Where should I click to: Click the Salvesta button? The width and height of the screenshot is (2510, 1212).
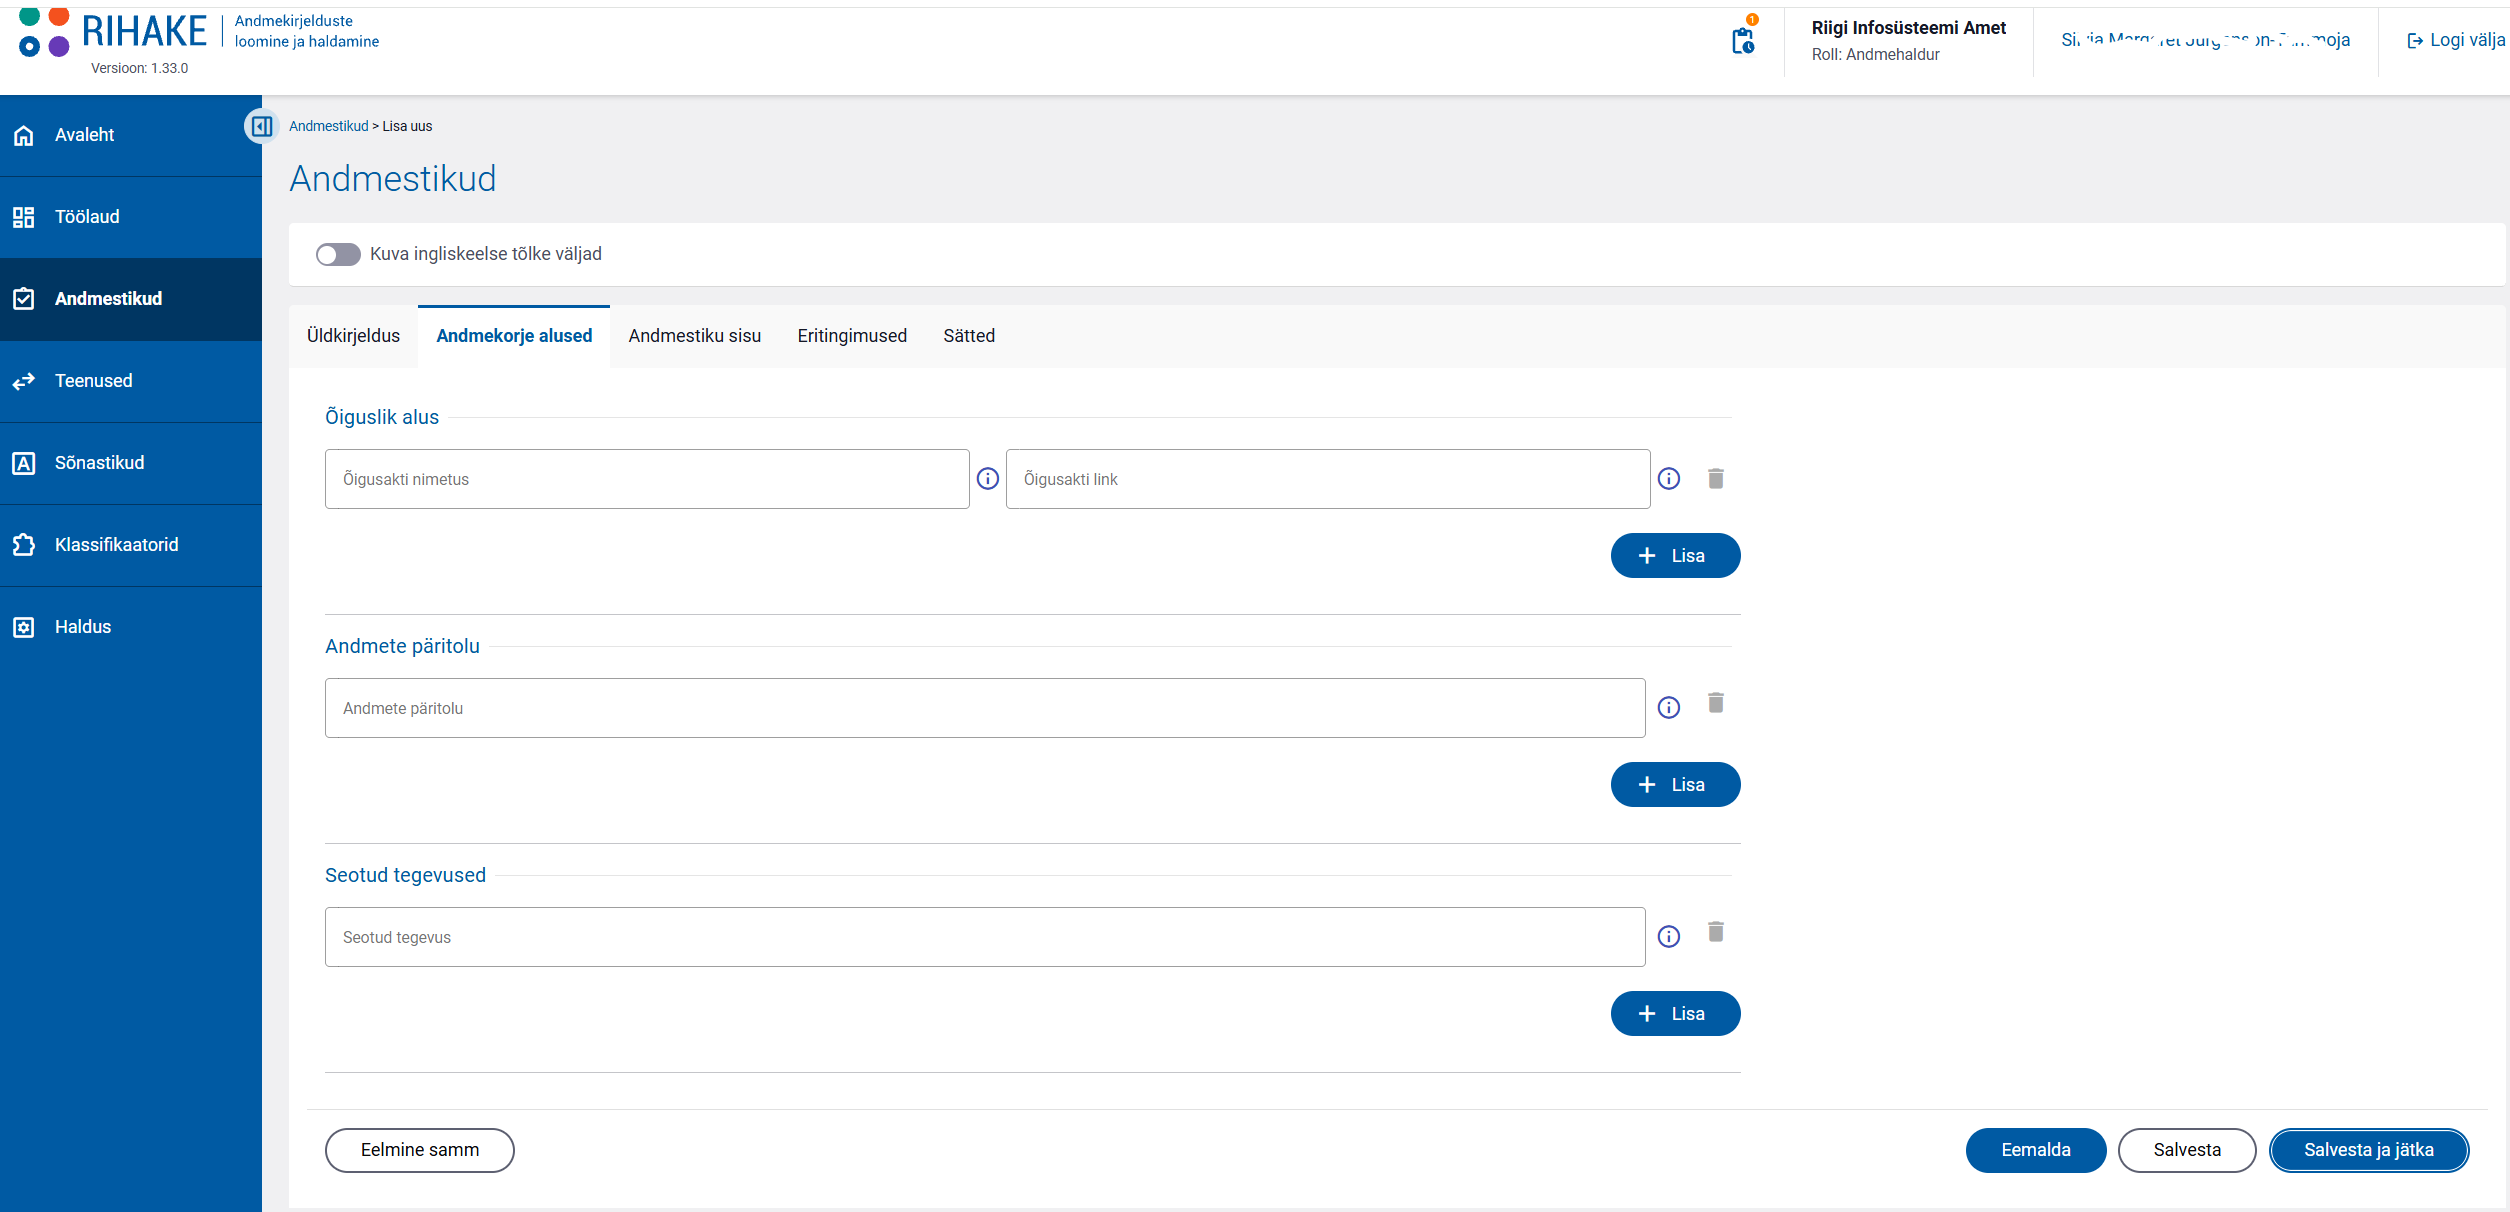click(2187, 1150)
